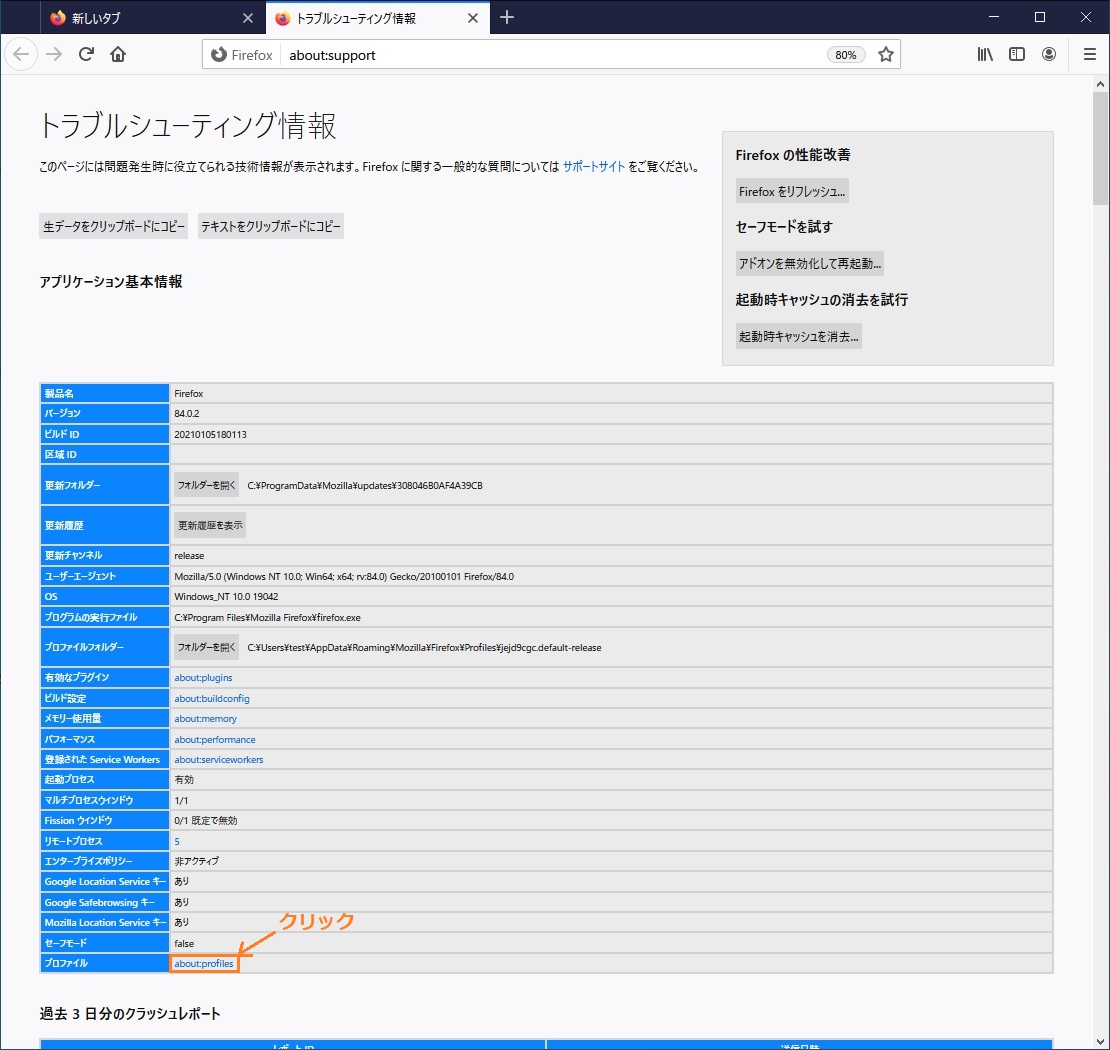Click the 80% zoom level indicator
Viewport: 1110px width, 1050px height.
coord(846,55)
